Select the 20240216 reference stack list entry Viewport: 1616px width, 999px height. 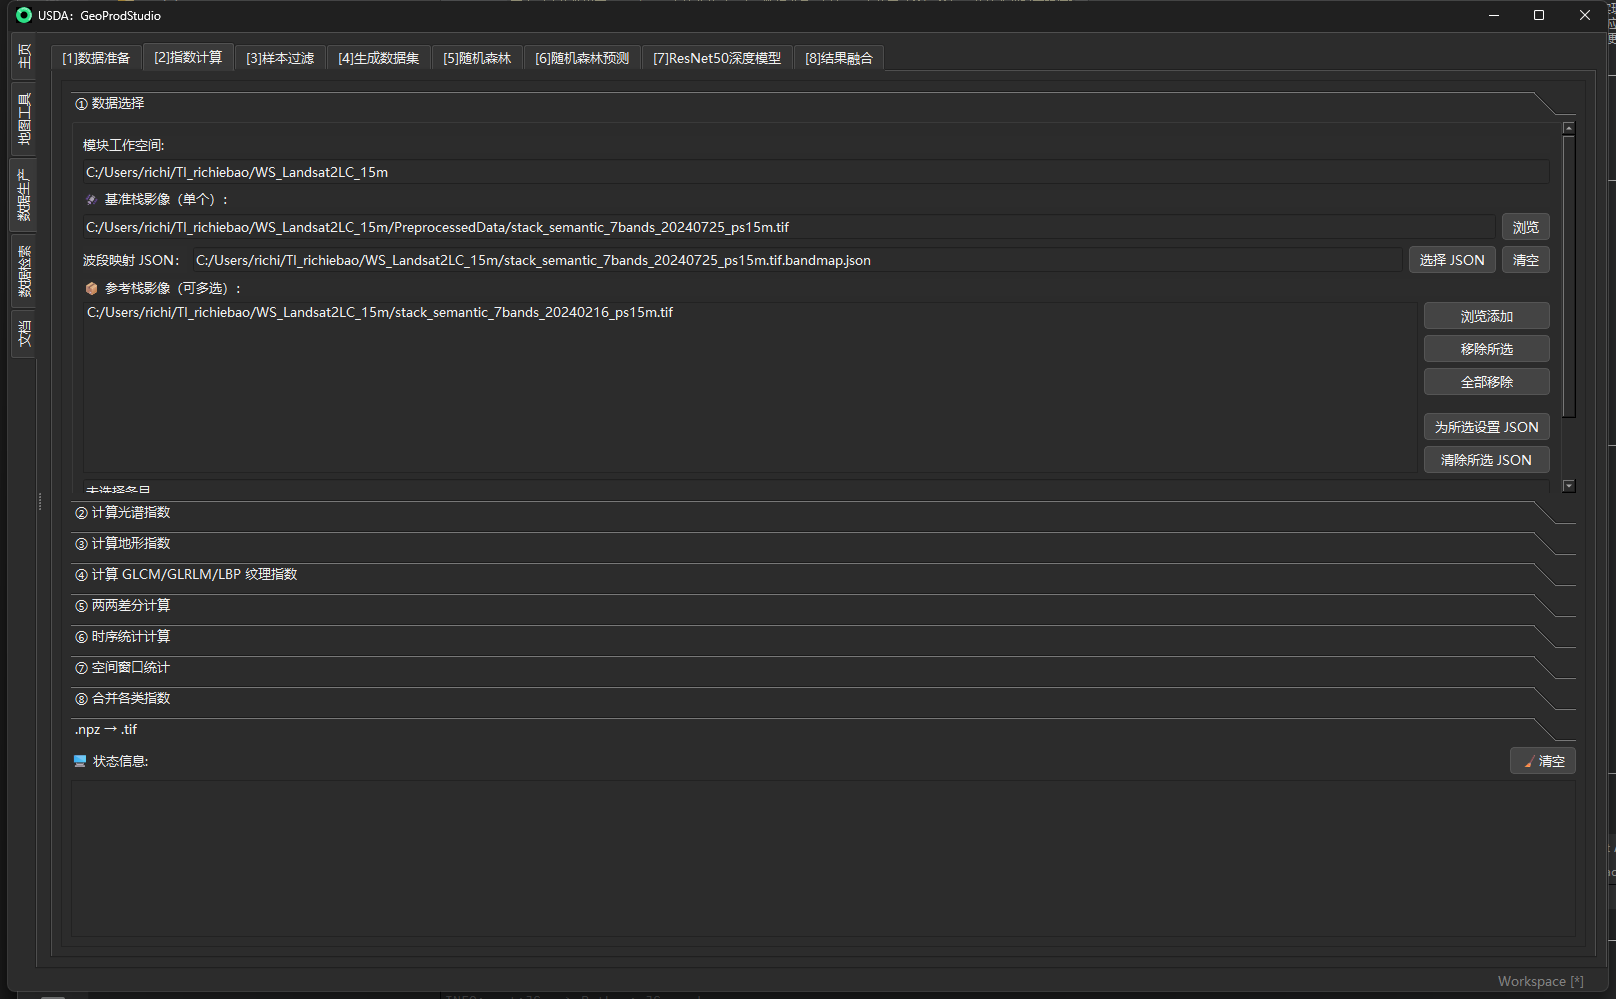380,313
